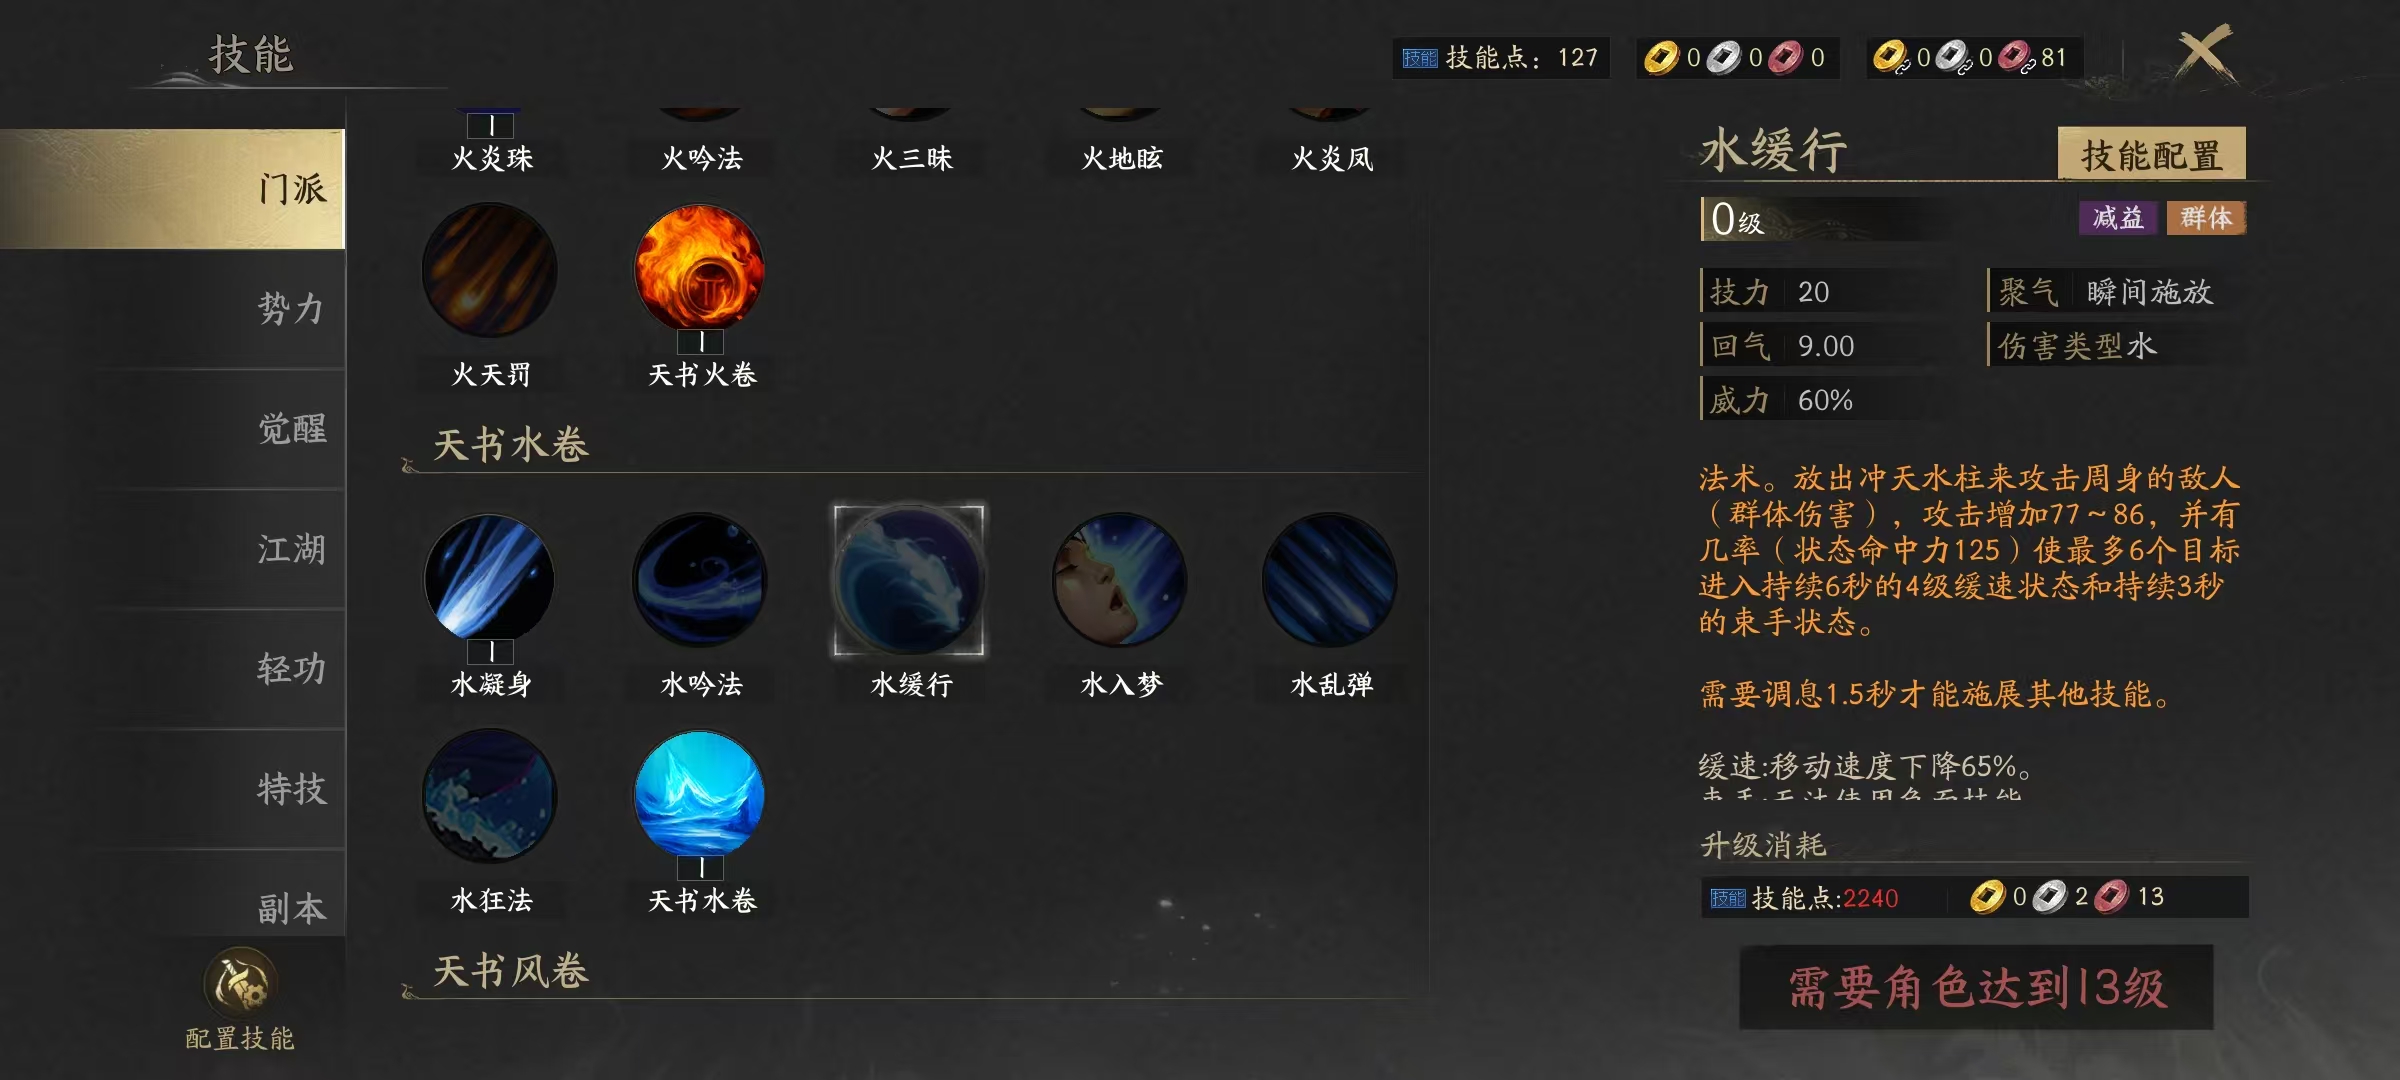Click the 需要角色达到13级 upgrade button

(x=1977, y=987)
